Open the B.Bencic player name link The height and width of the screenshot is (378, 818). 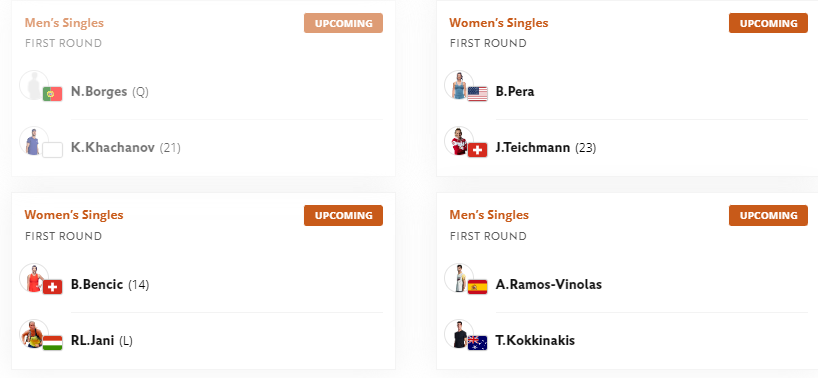pyautogui.click(x=97, y=285)
